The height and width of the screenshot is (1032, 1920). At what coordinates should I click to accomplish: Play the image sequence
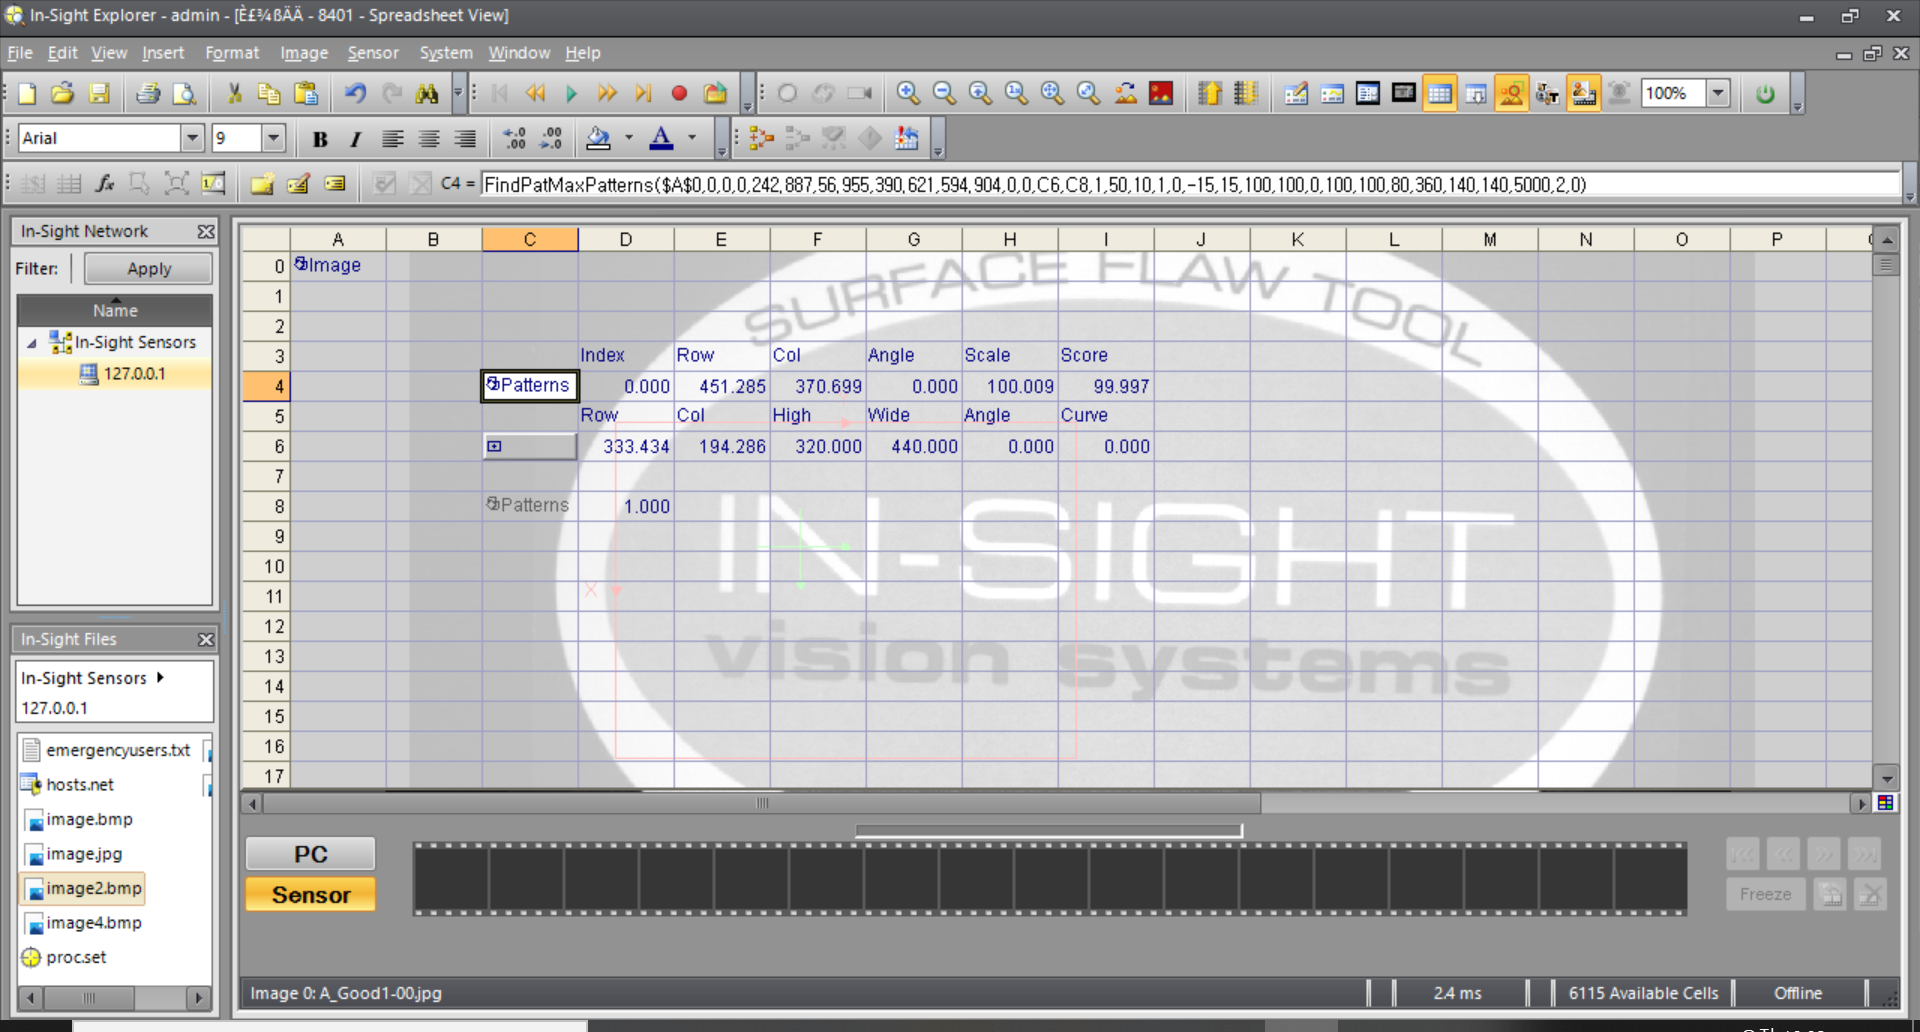571,94
